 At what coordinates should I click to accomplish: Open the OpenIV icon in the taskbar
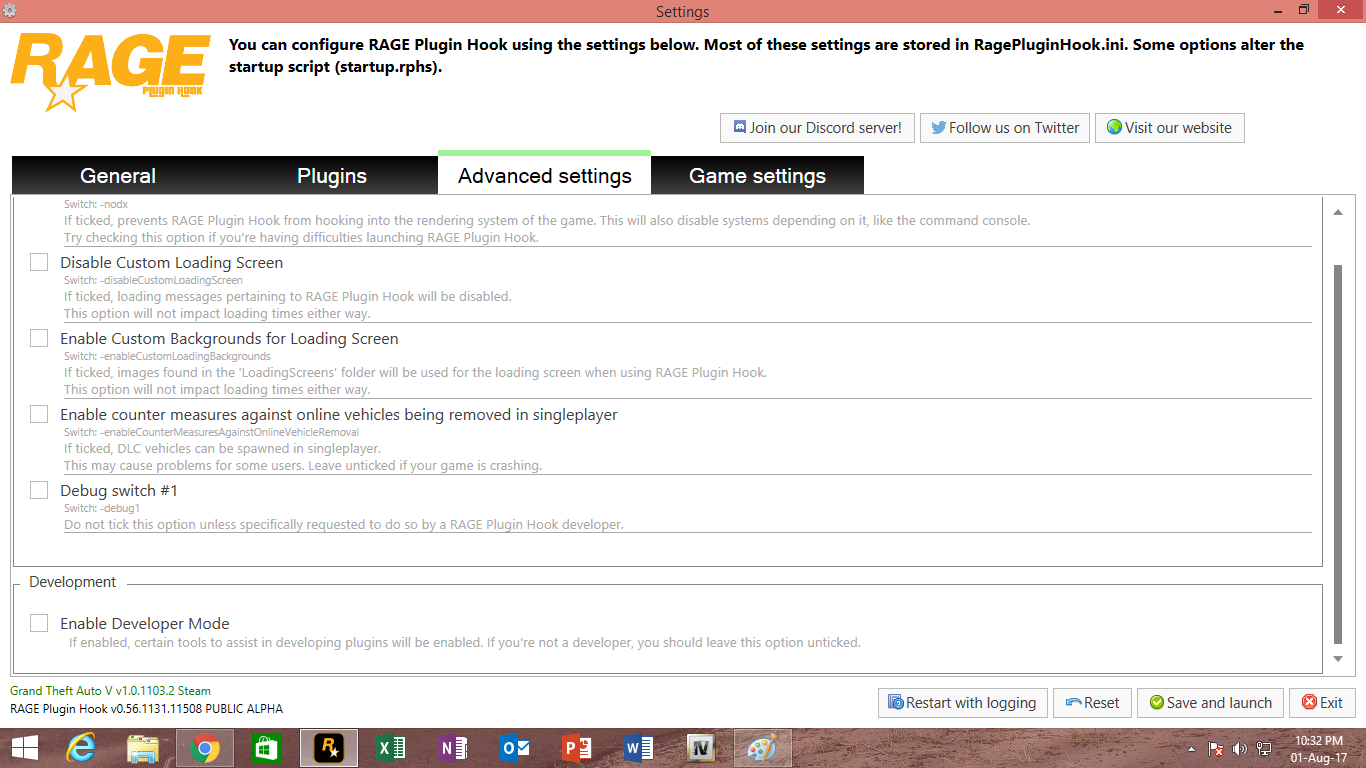click(x=701, y=748)
